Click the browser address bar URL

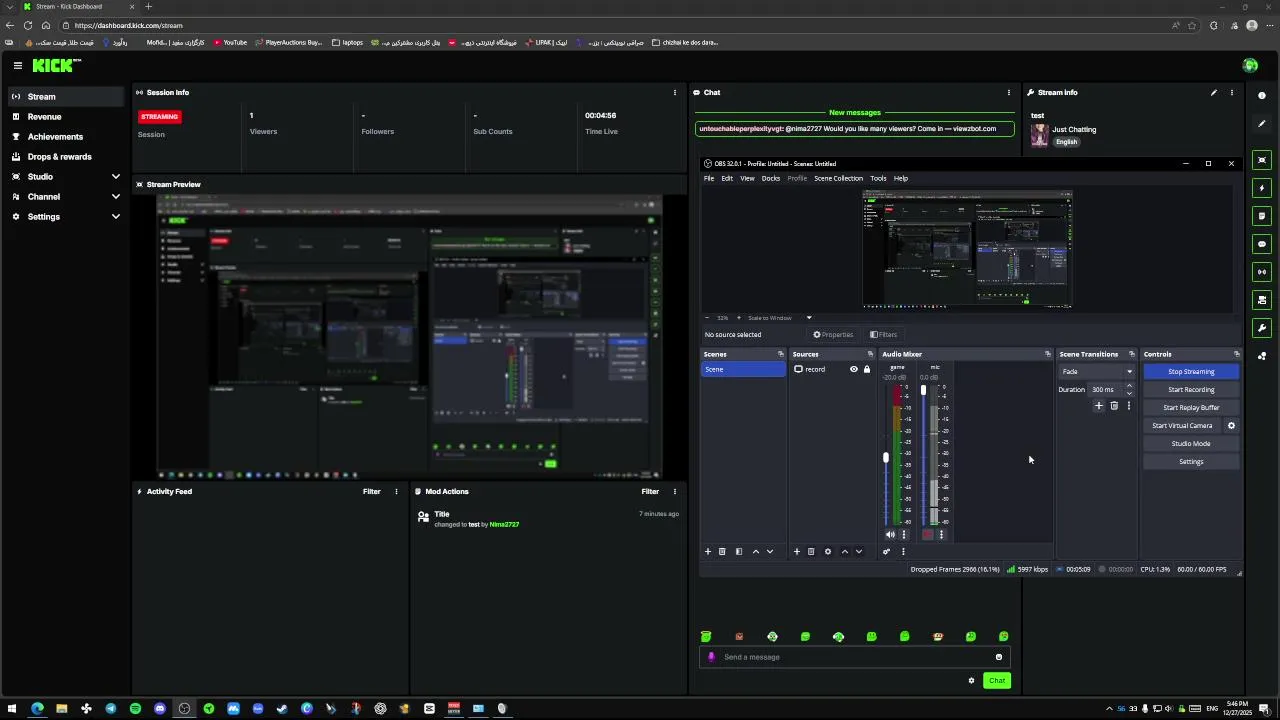pos(128,25)
